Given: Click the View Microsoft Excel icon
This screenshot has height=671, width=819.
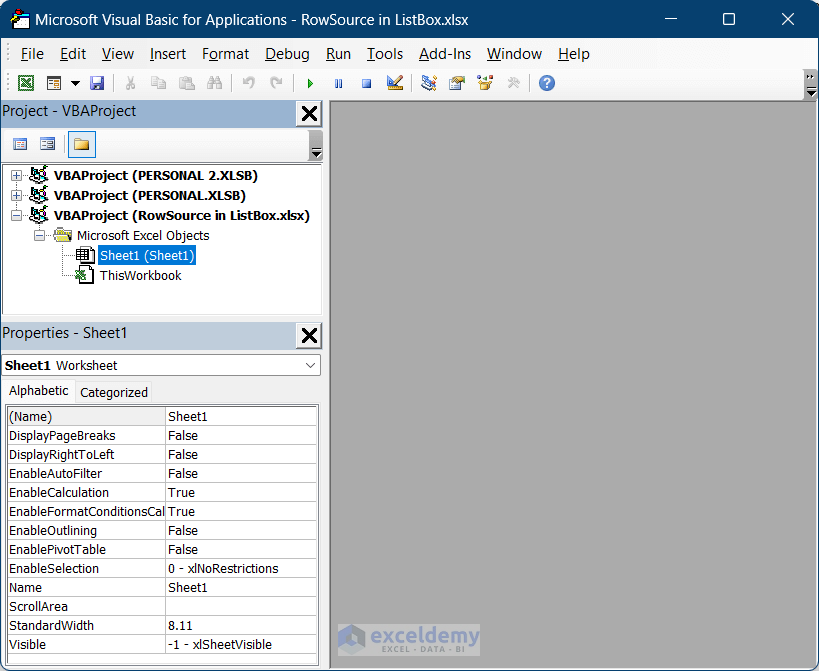Looking at the screenshot, I should point(26,83).
